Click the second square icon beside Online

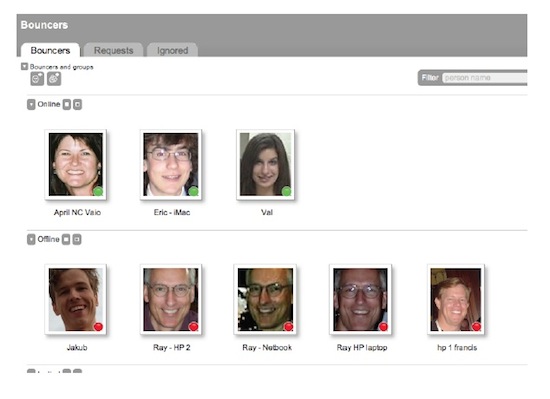click(x=78, y=104)
